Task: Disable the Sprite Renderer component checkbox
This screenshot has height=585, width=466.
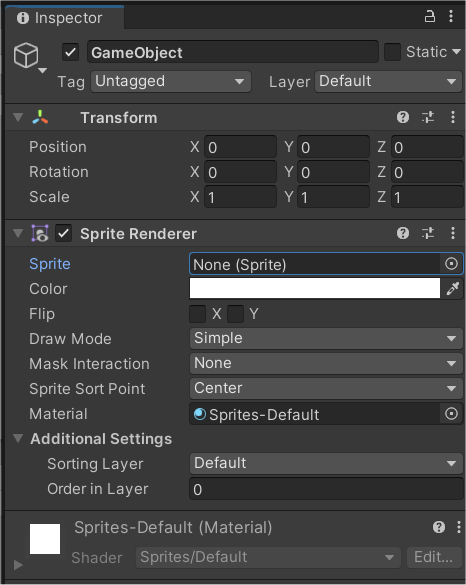Action: tap(63, 234)
